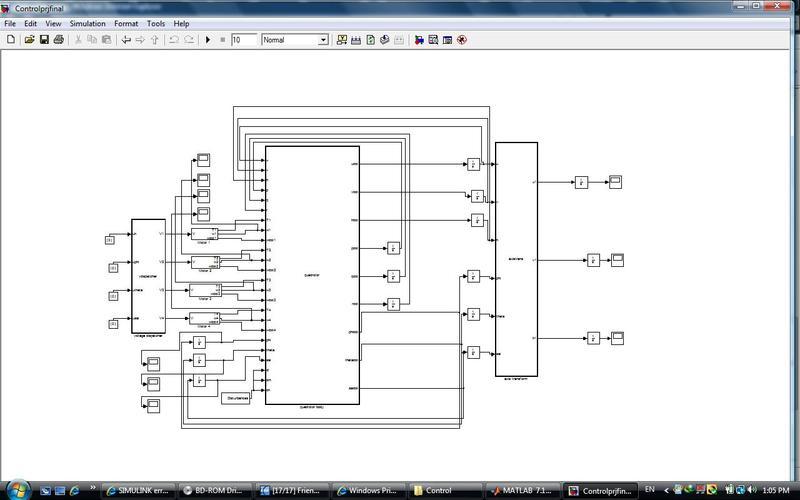Click the New model icon

pyautogui.click(x=11, y=40)
